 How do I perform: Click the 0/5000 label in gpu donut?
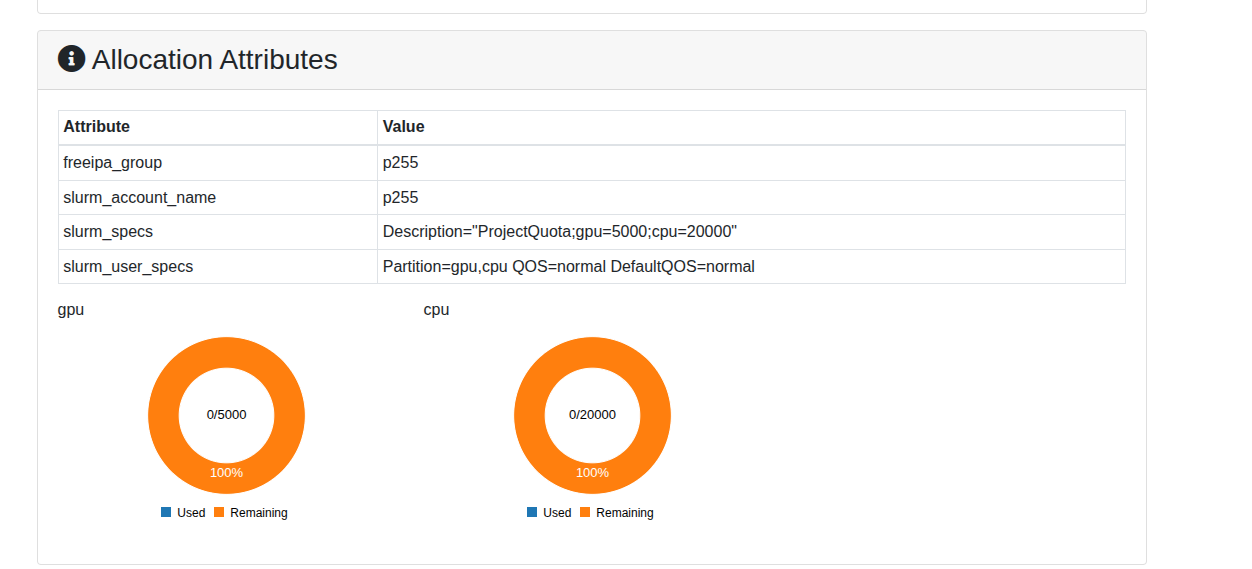[226, 414]
